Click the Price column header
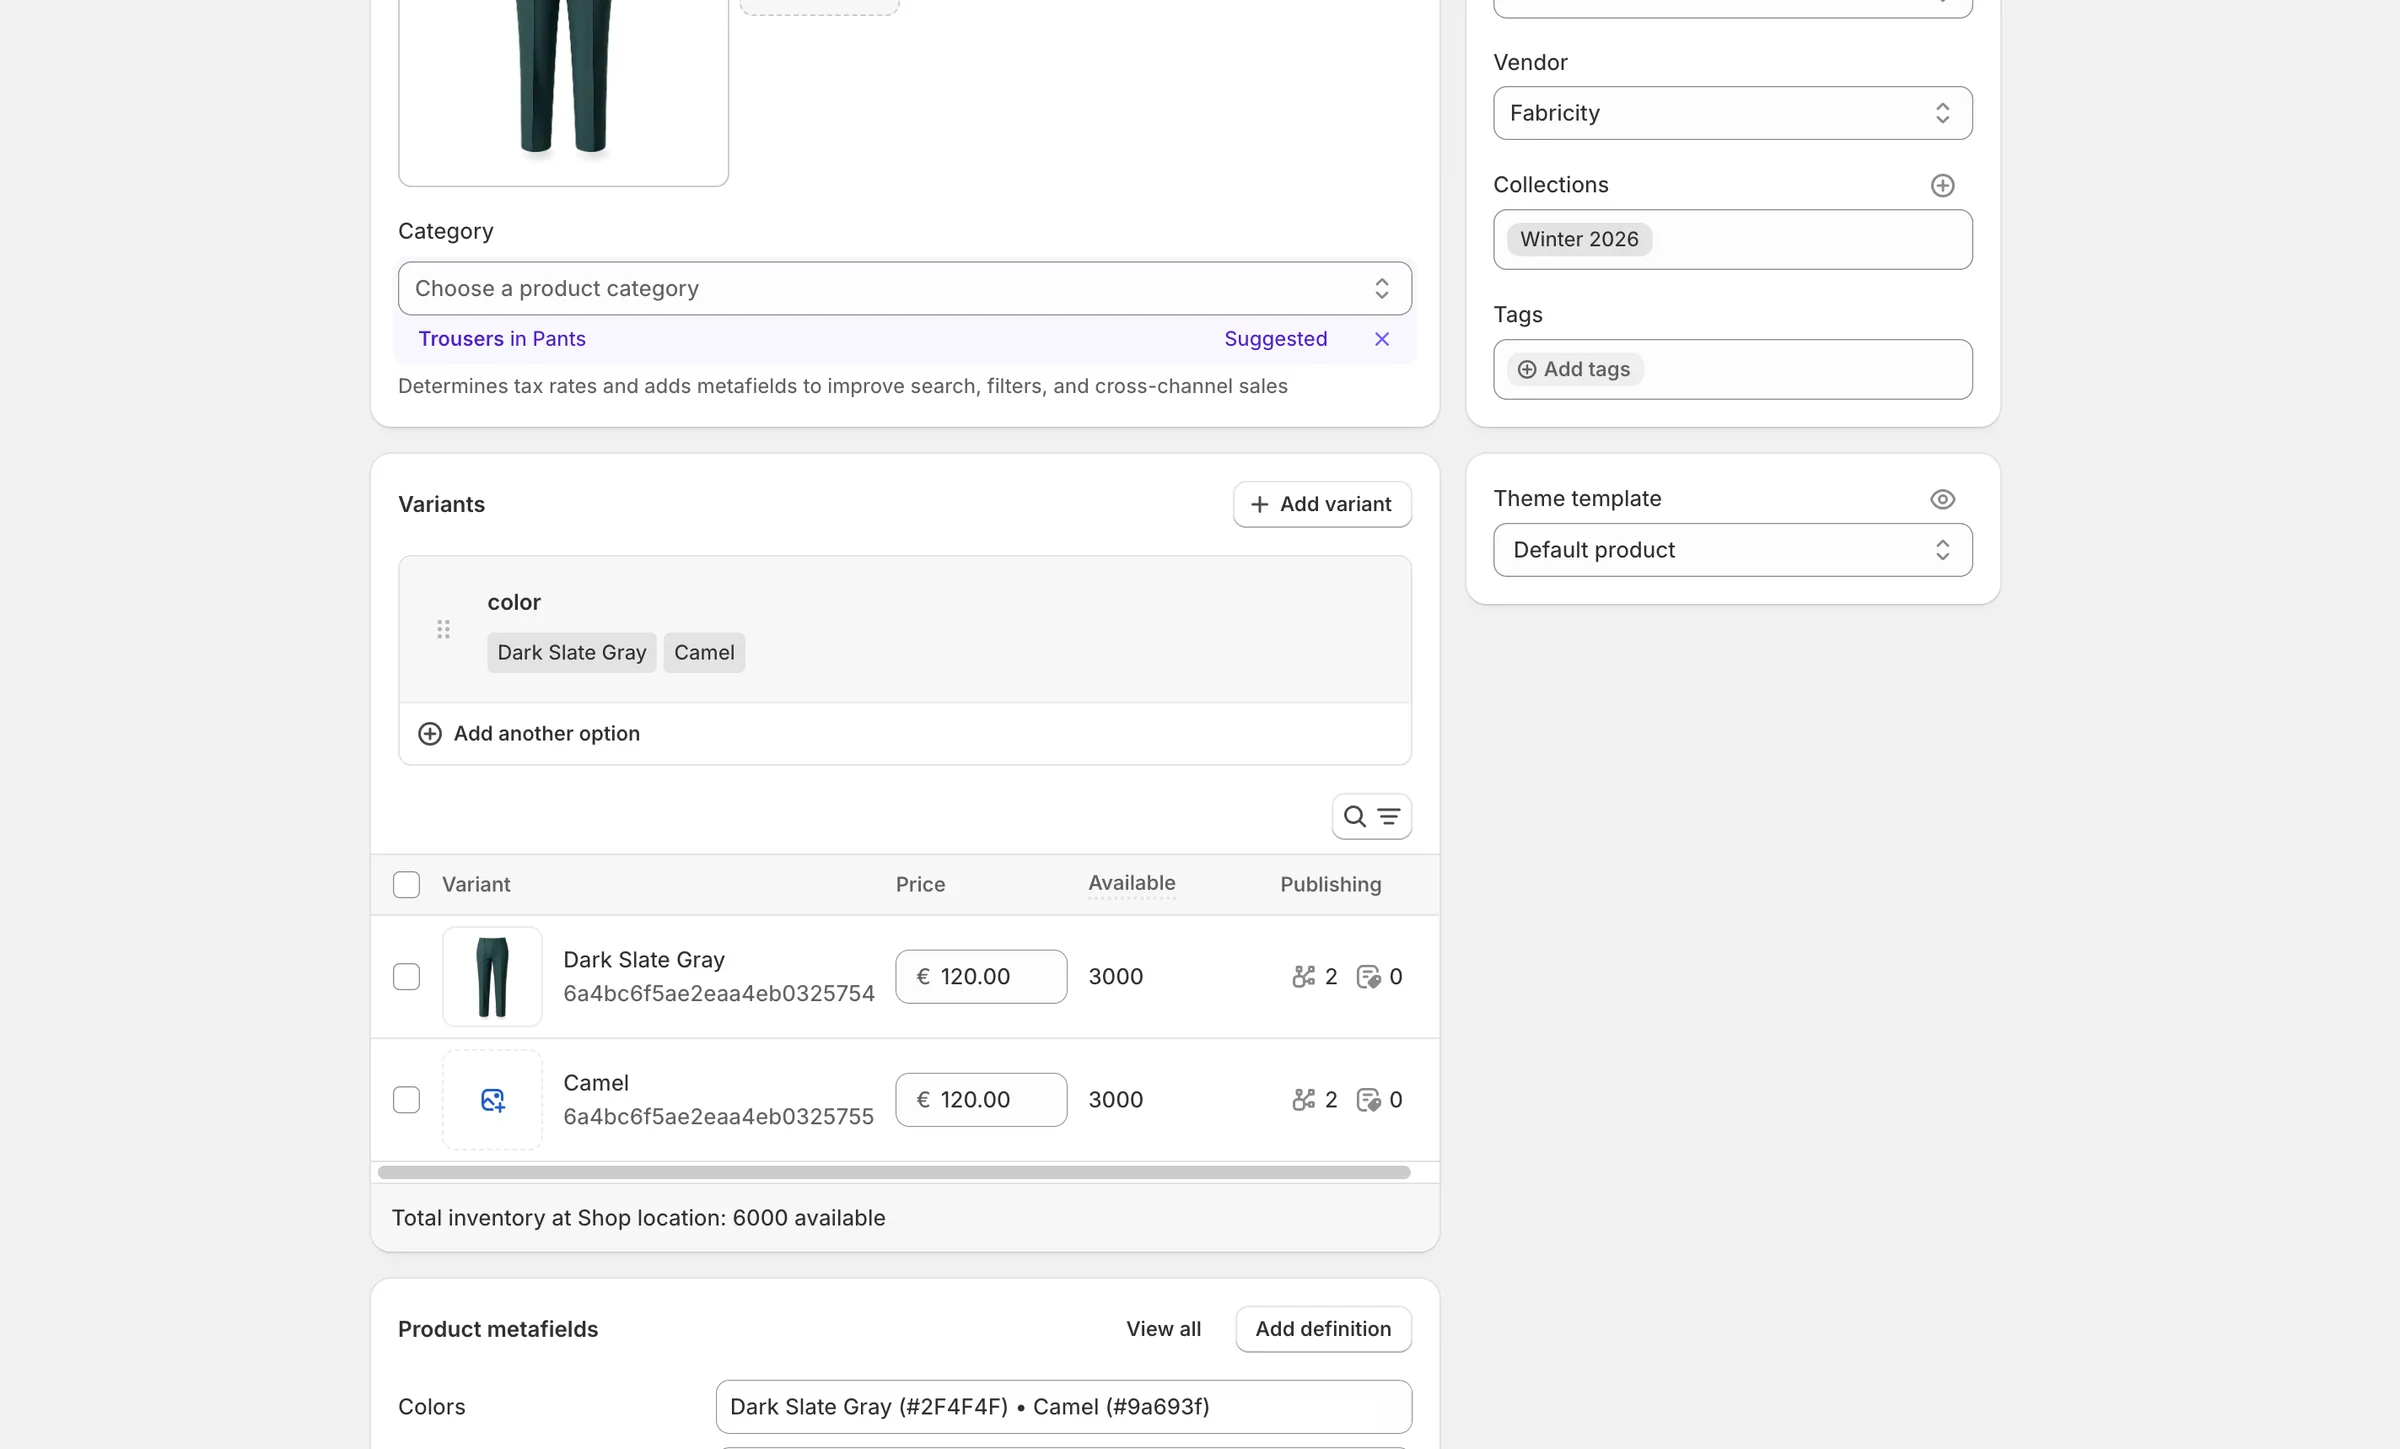 click(920, 885)
